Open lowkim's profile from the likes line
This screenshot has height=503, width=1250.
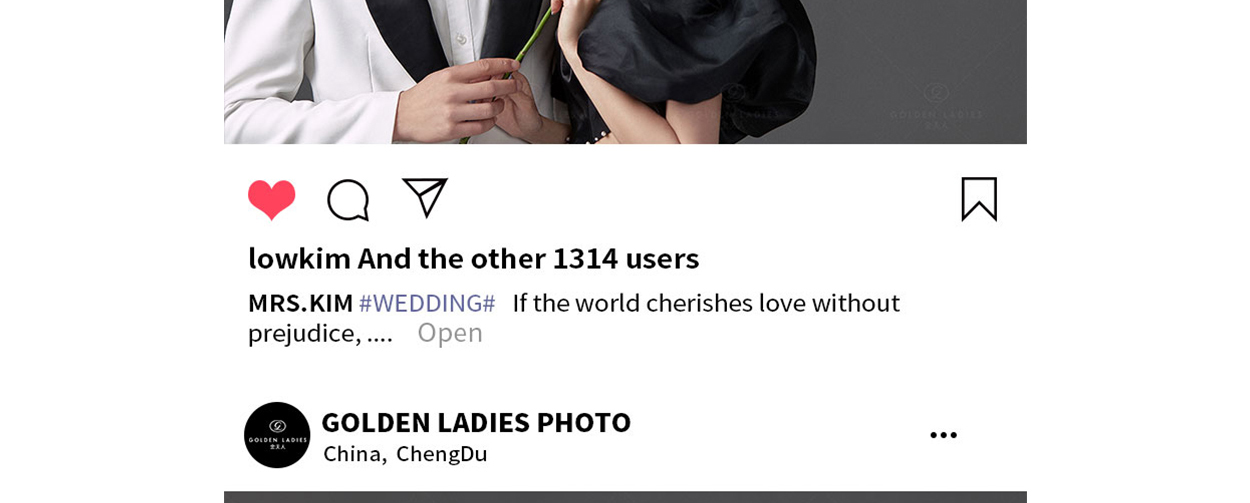(x=299, y=258)
